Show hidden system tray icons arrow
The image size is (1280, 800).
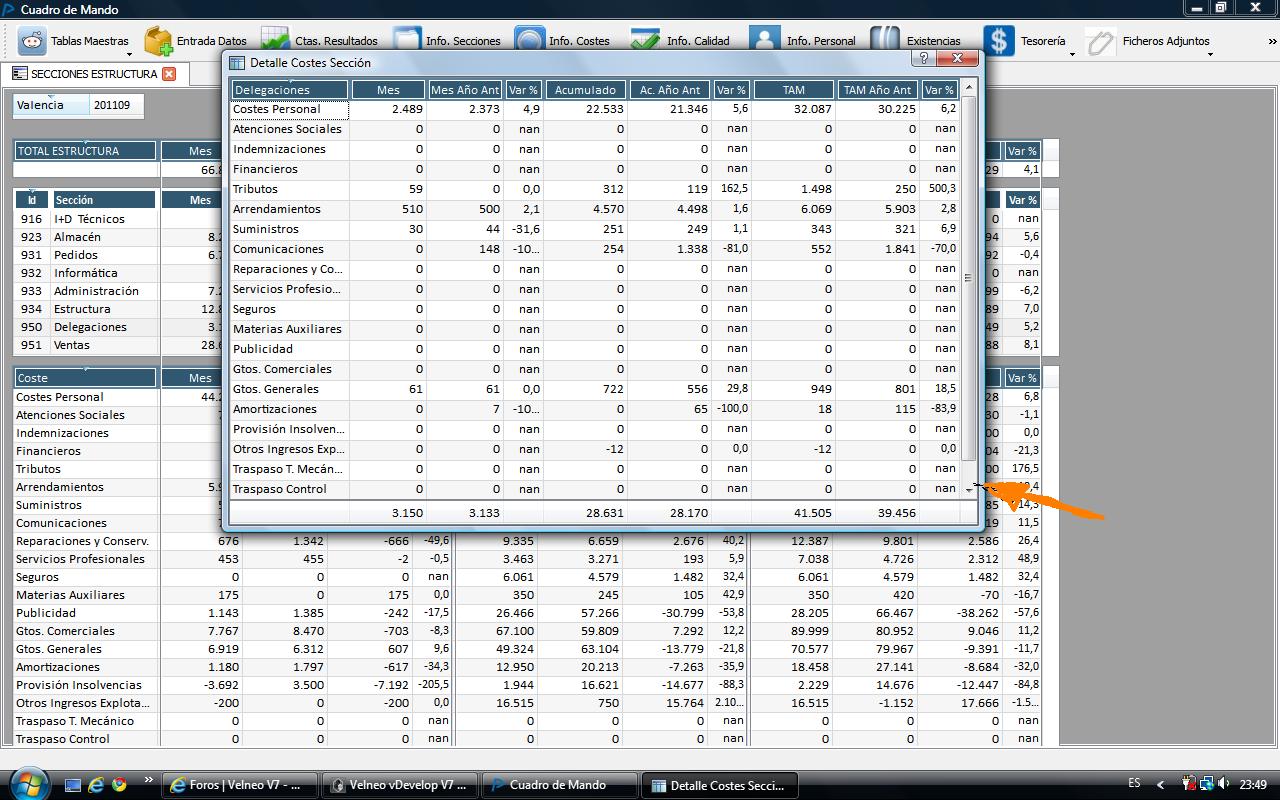click(x=1160, y=785)
